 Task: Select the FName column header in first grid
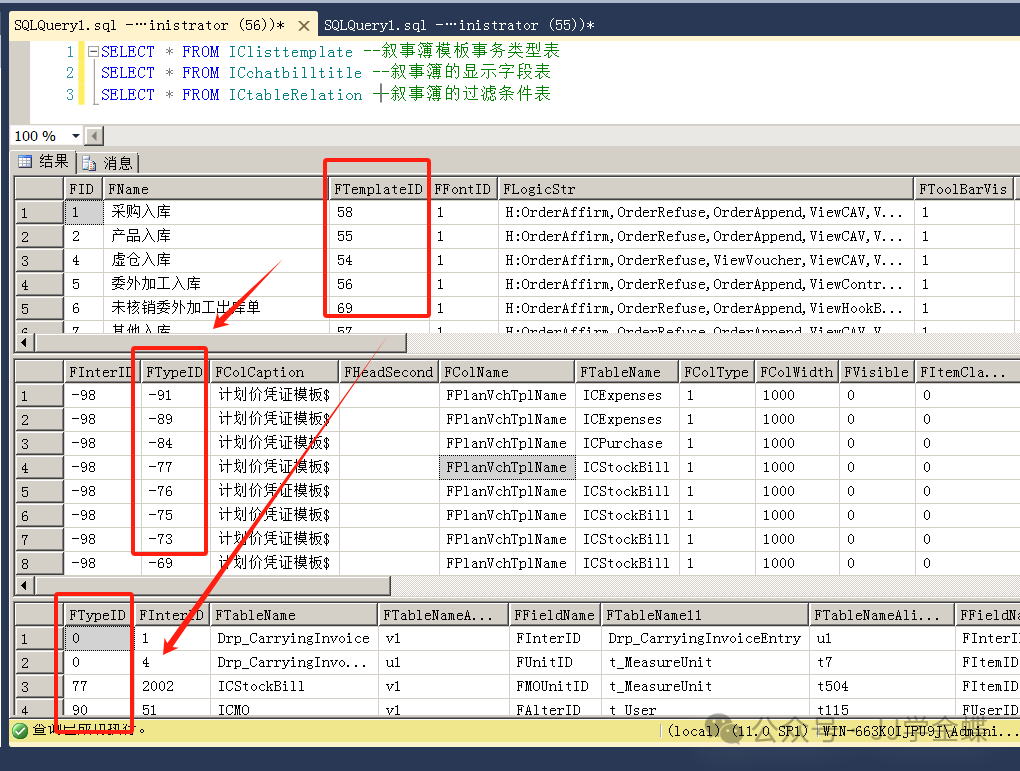(215, 188)
